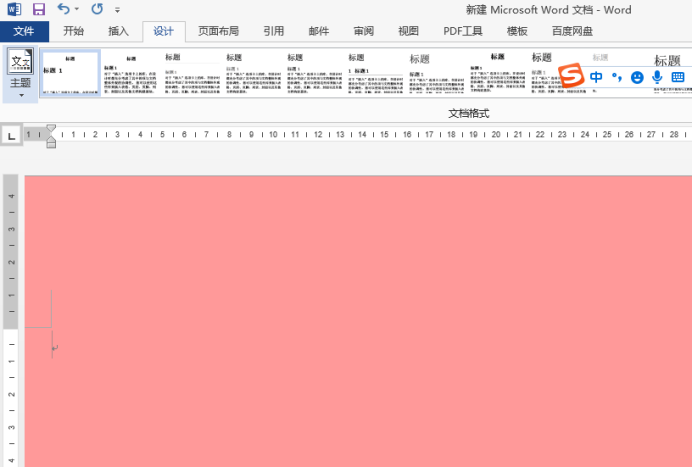Click the 主题 themes icon
The height and width of the screenshot is (468, 693).
(x=20, y=61)
